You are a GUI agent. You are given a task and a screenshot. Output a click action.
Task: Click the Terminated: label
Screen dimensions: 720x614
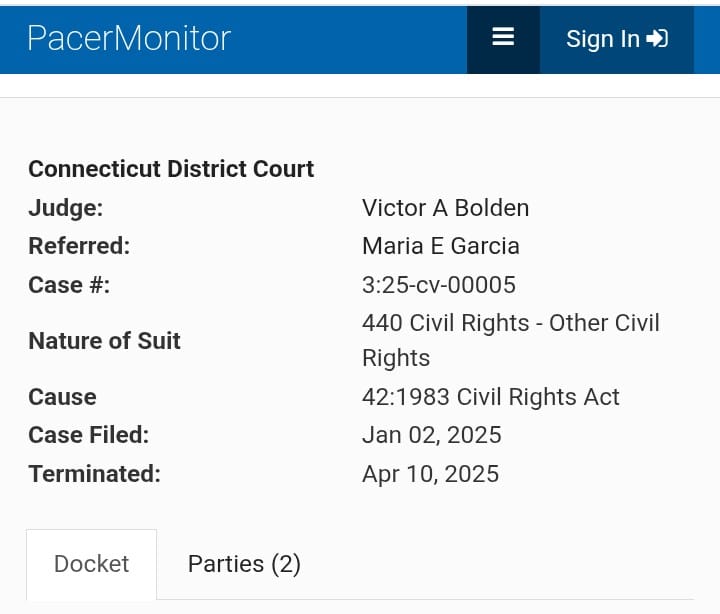pyautogui.click(x=95, y=474)
